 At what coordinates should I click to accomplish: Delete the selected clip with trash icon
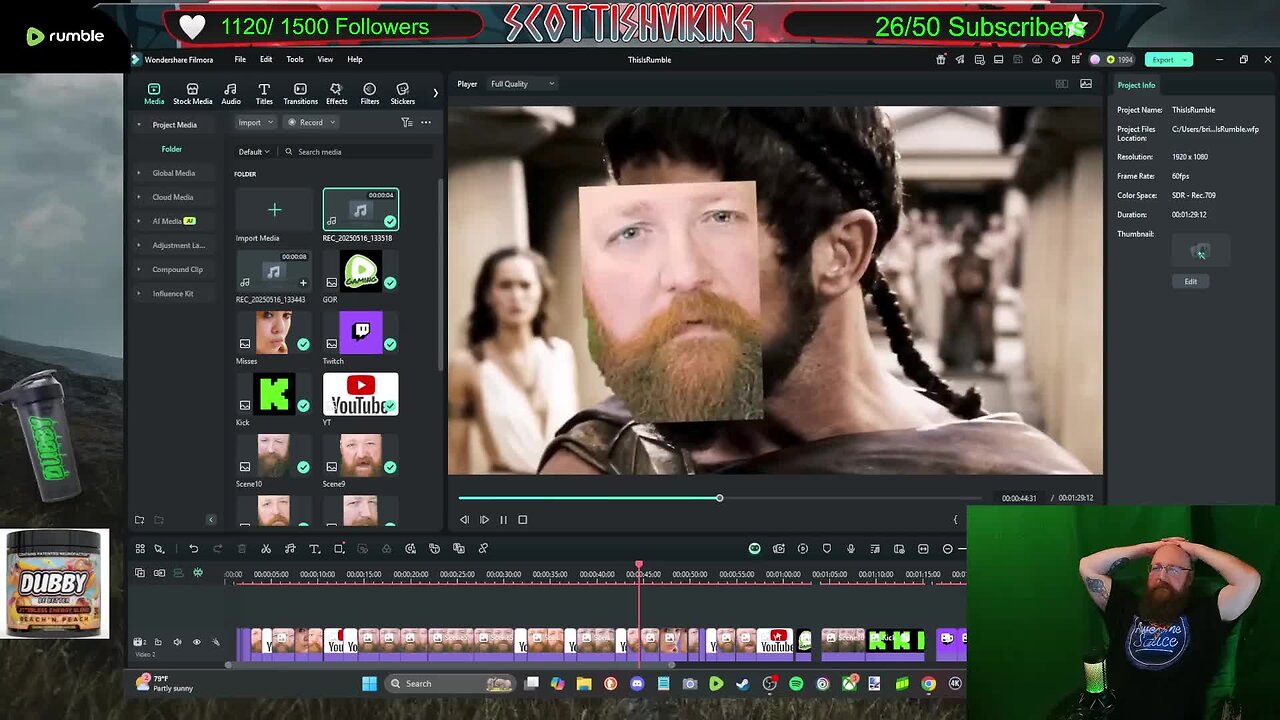point(241,549)
